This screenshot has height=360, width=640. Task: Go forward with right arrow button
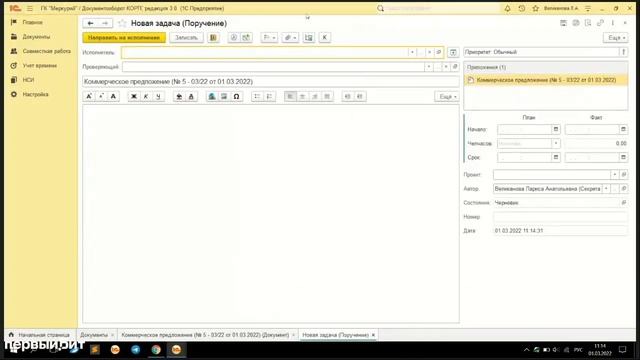click(x=105, y=23)
